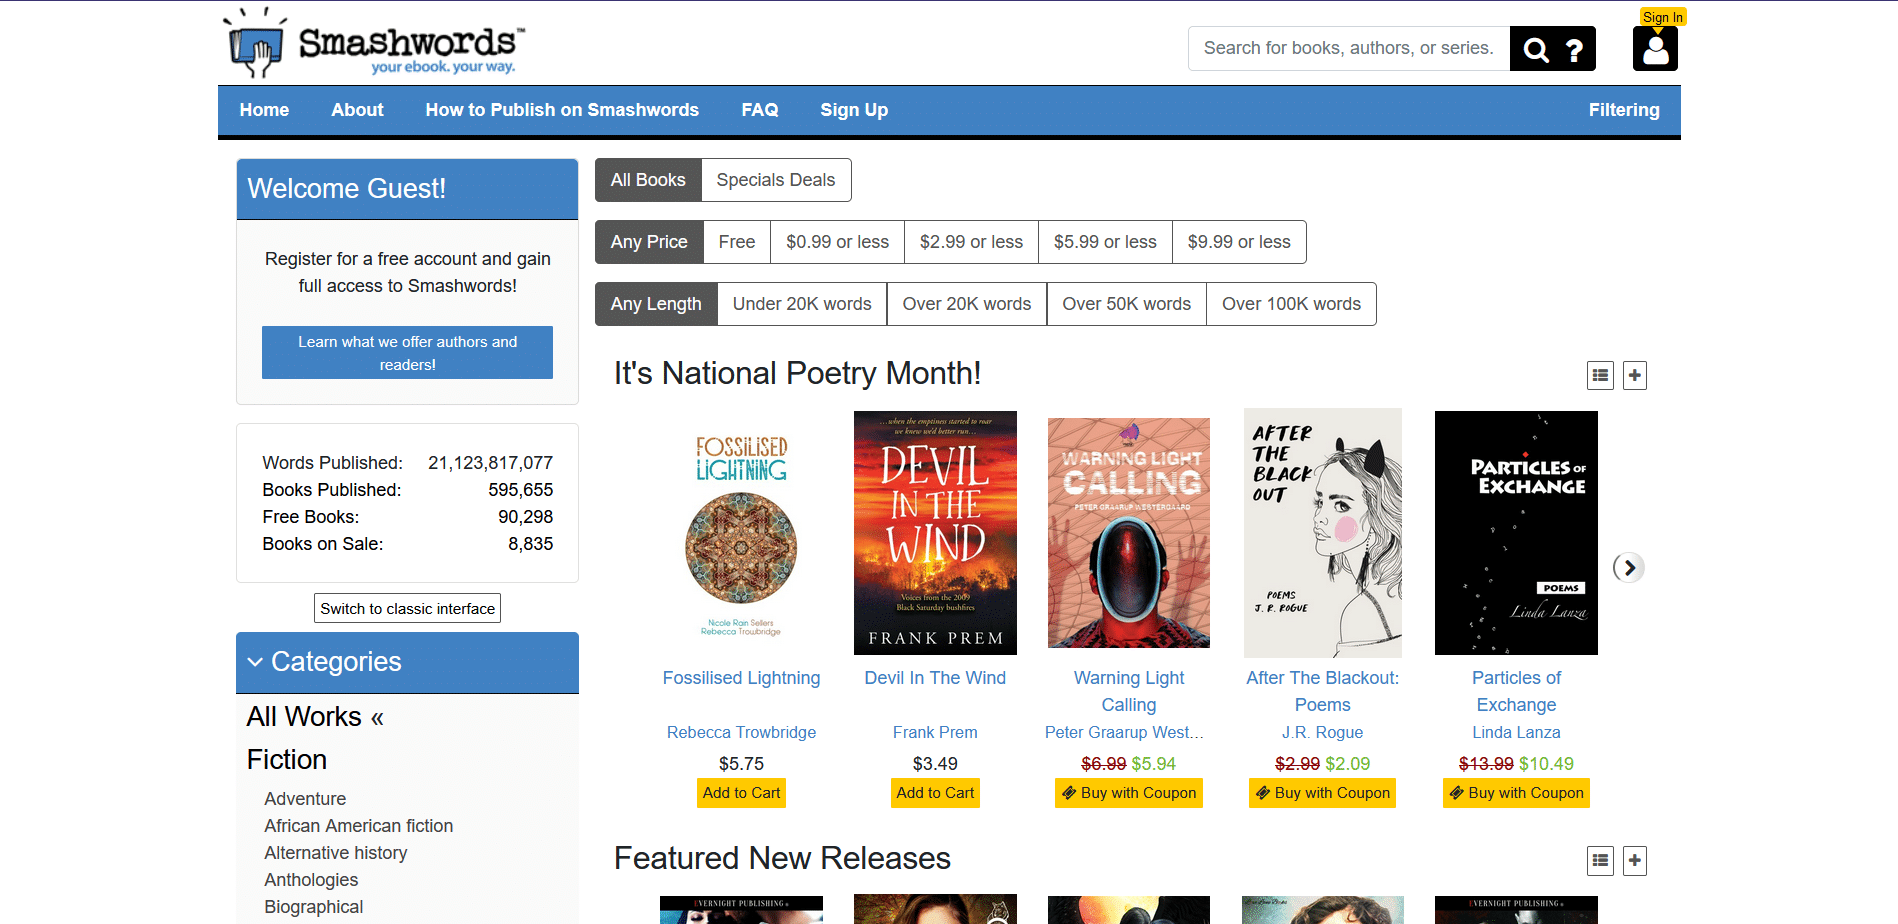The width and height of the screenshot is (1898, 924).
Task: Click the Sign In label
Action: pyautogui.click(x=1662, y=17)
